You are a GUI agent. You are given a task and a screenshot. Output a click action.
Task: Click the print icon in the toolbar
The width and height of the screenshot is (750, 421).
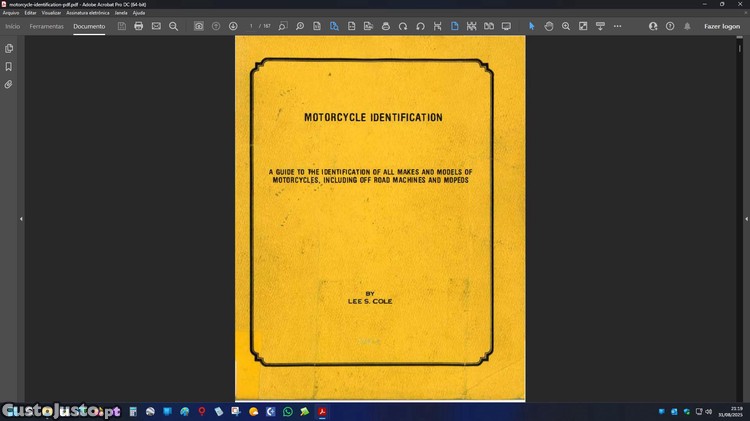[x=139, y=26]
